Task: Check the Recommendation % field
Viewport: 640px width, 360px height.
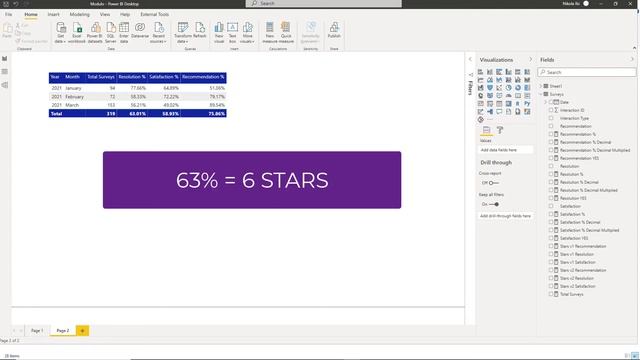Action: click(551, 134)
